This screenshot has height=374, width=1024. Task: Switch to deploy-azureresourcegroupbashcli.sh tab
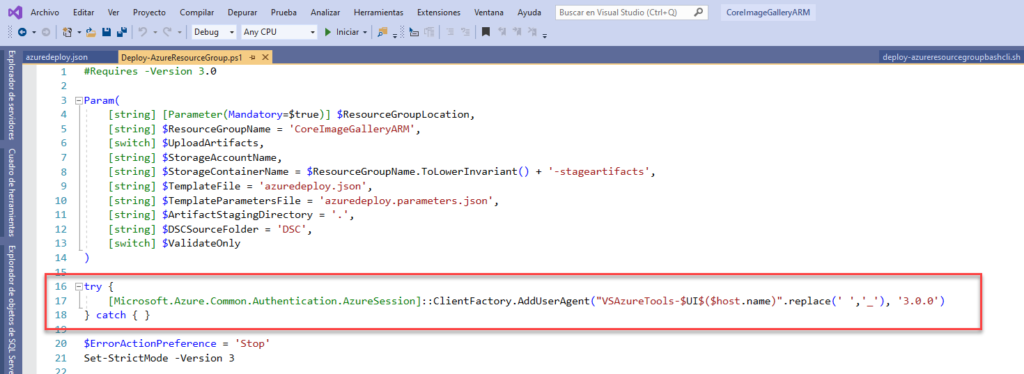[950, 57]
